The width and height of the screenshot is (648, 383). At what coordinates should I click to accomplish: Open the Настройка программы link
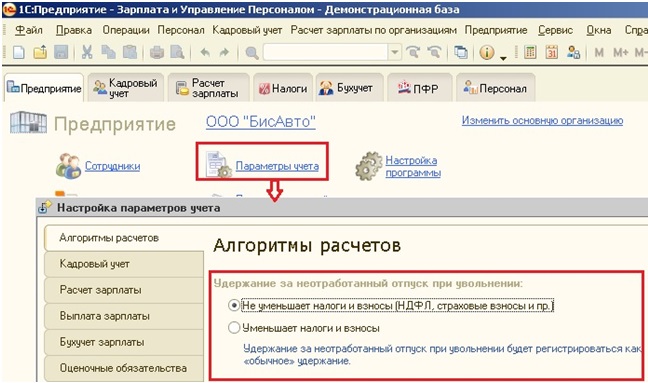pos(413,166)
